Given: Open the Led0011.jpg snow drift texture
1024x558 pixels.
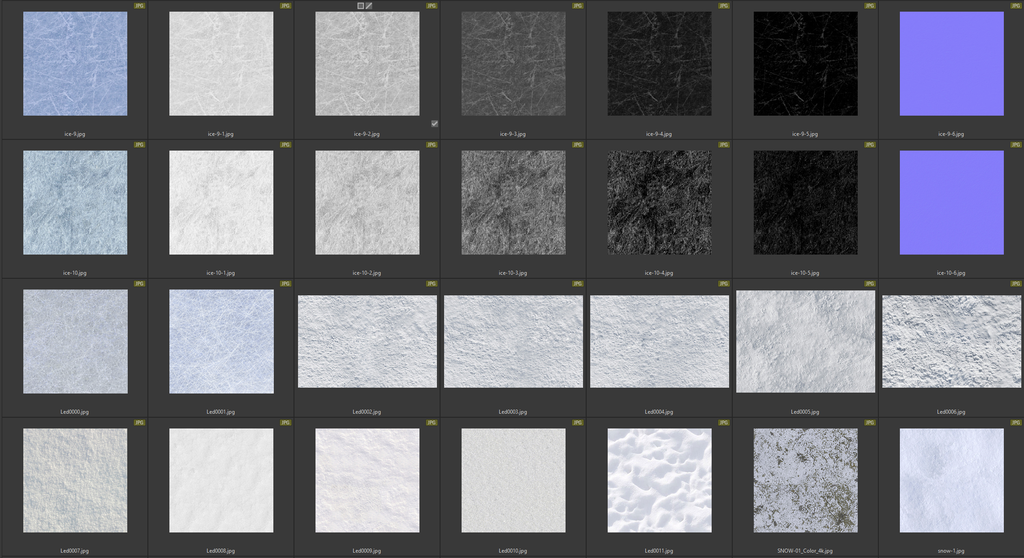Looking at the screenshot, I should coord(659,481).
